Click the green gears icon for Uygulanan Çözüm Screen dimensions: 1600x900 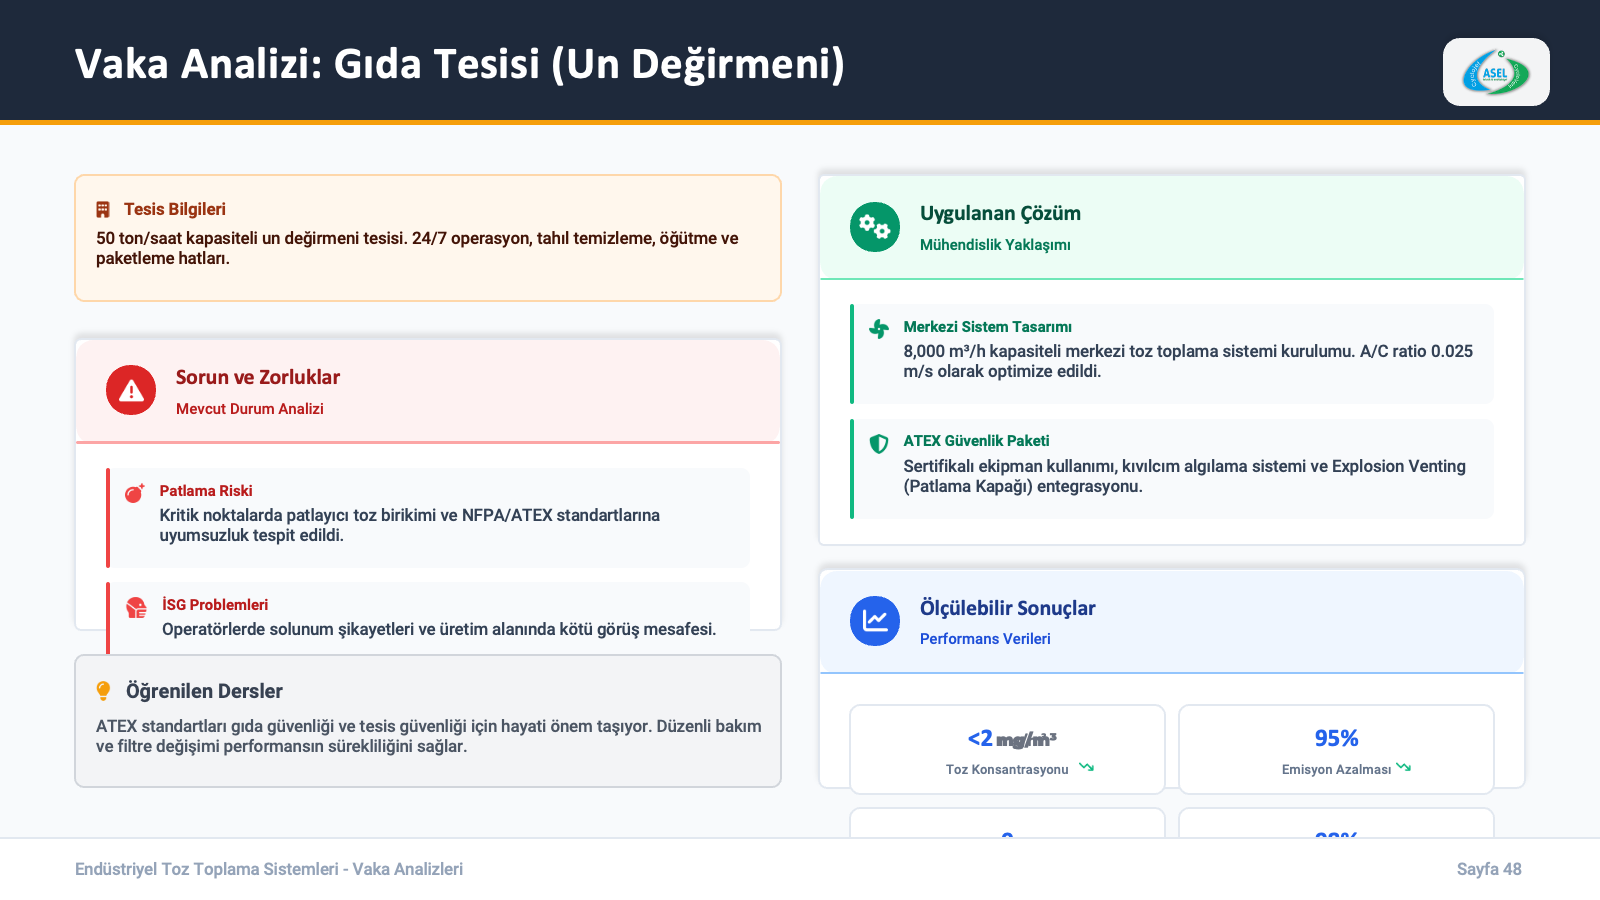(x=875, y=227)
